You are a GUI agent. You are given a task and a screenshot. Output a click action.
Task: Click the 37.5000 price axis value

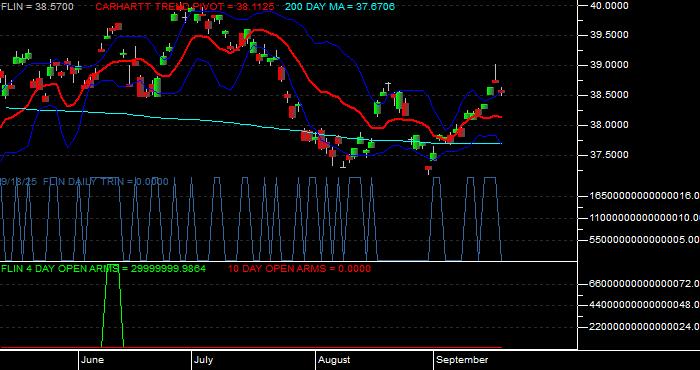tap(609, 155)
